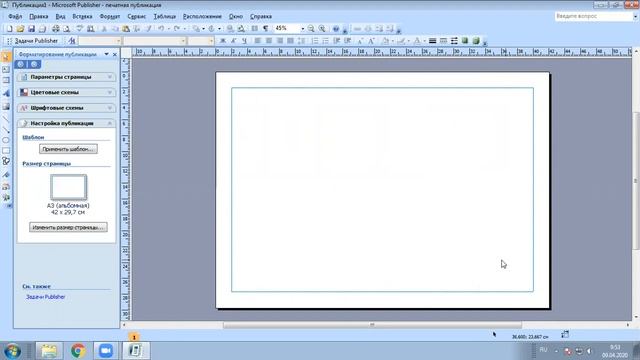
Task: Open the Файл menu
Action: coord(15,16)
